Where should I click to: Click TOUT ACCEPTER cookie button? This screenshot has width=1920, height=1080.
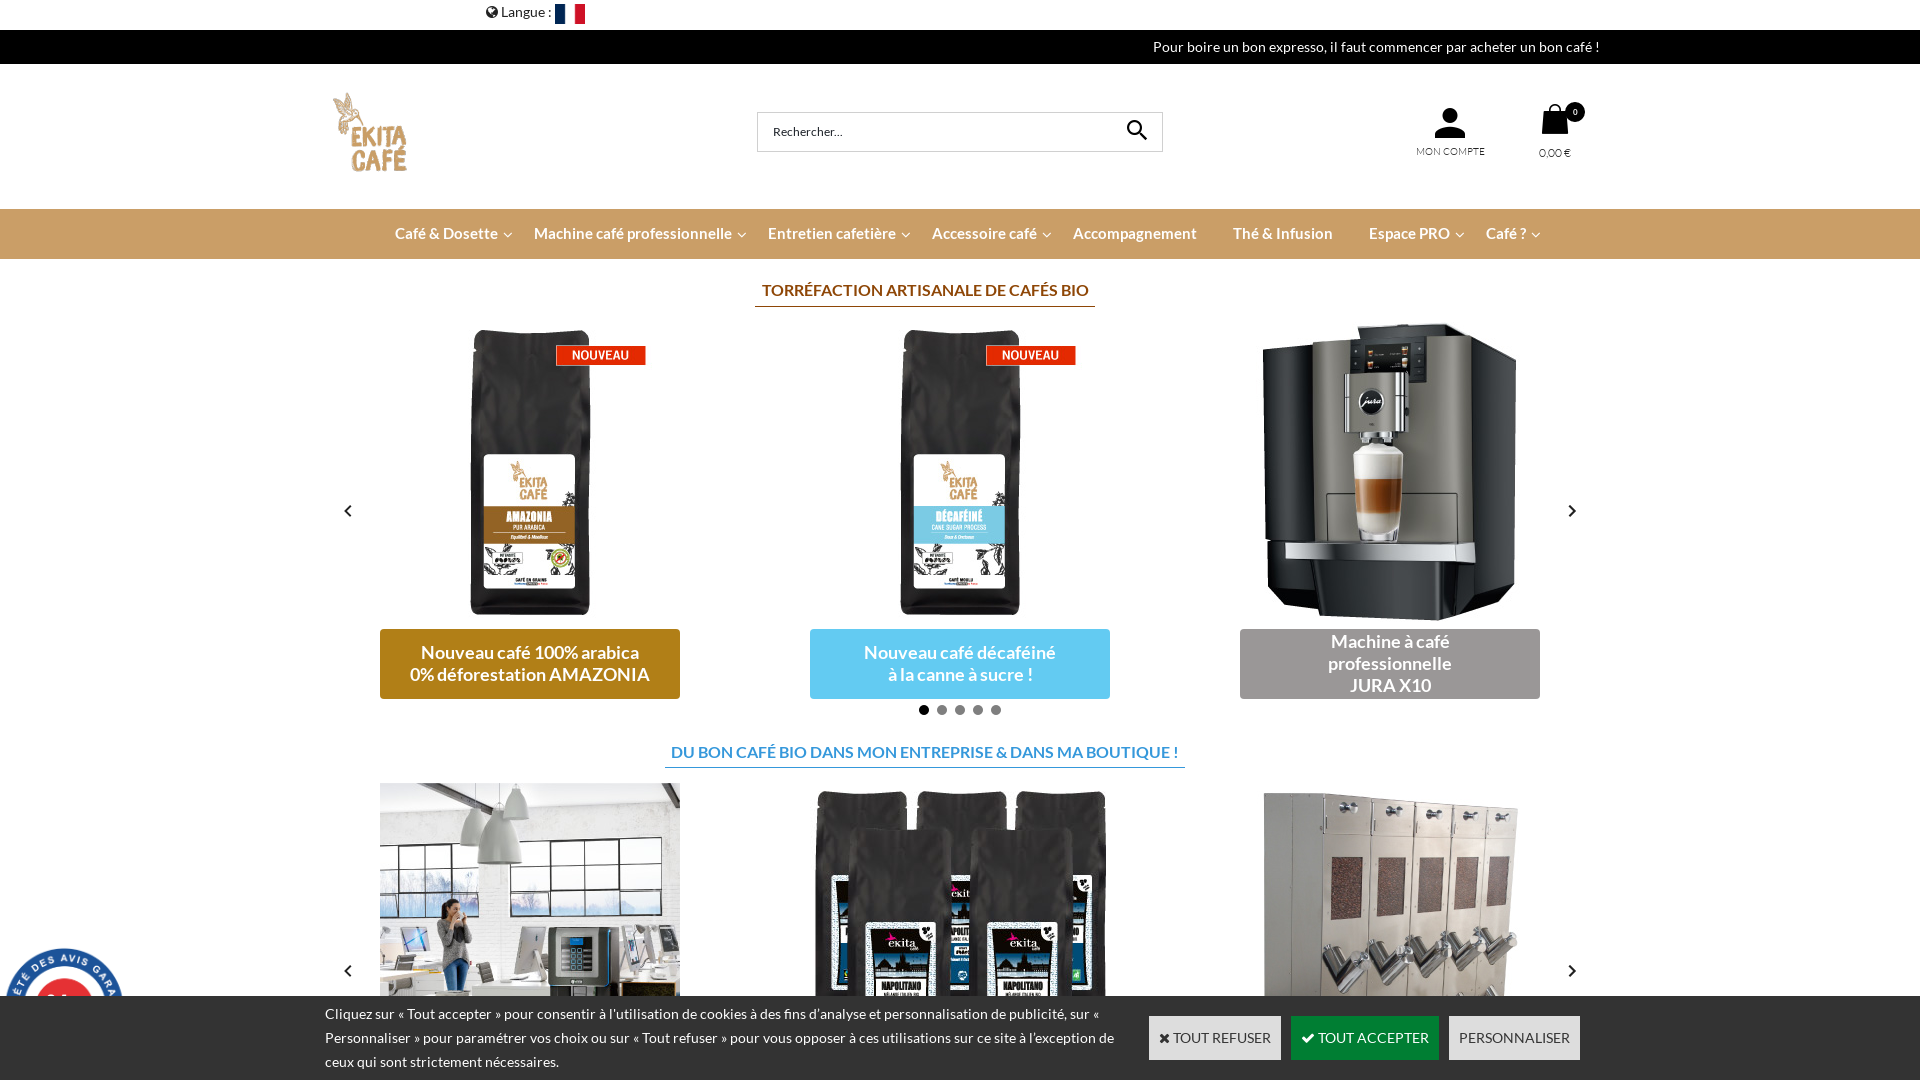point(1364,1038)
